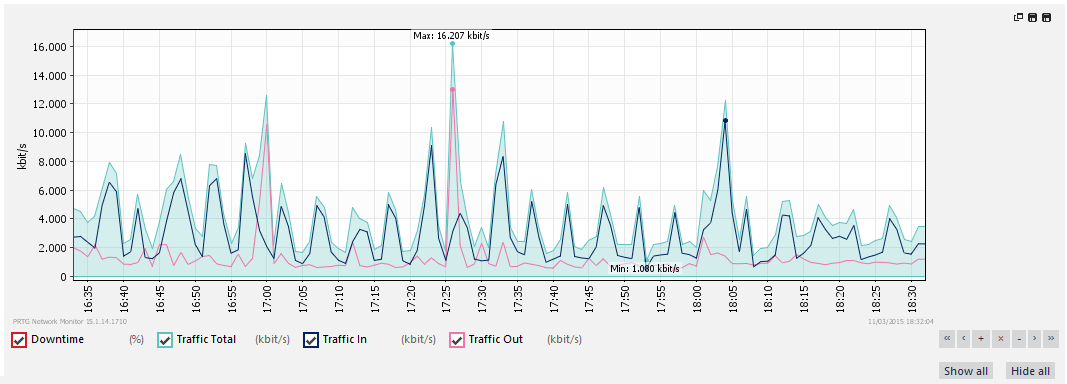1067x384 pixels.
Task: Click the 'Traffic In' legend label
Action: coord(344,339)
